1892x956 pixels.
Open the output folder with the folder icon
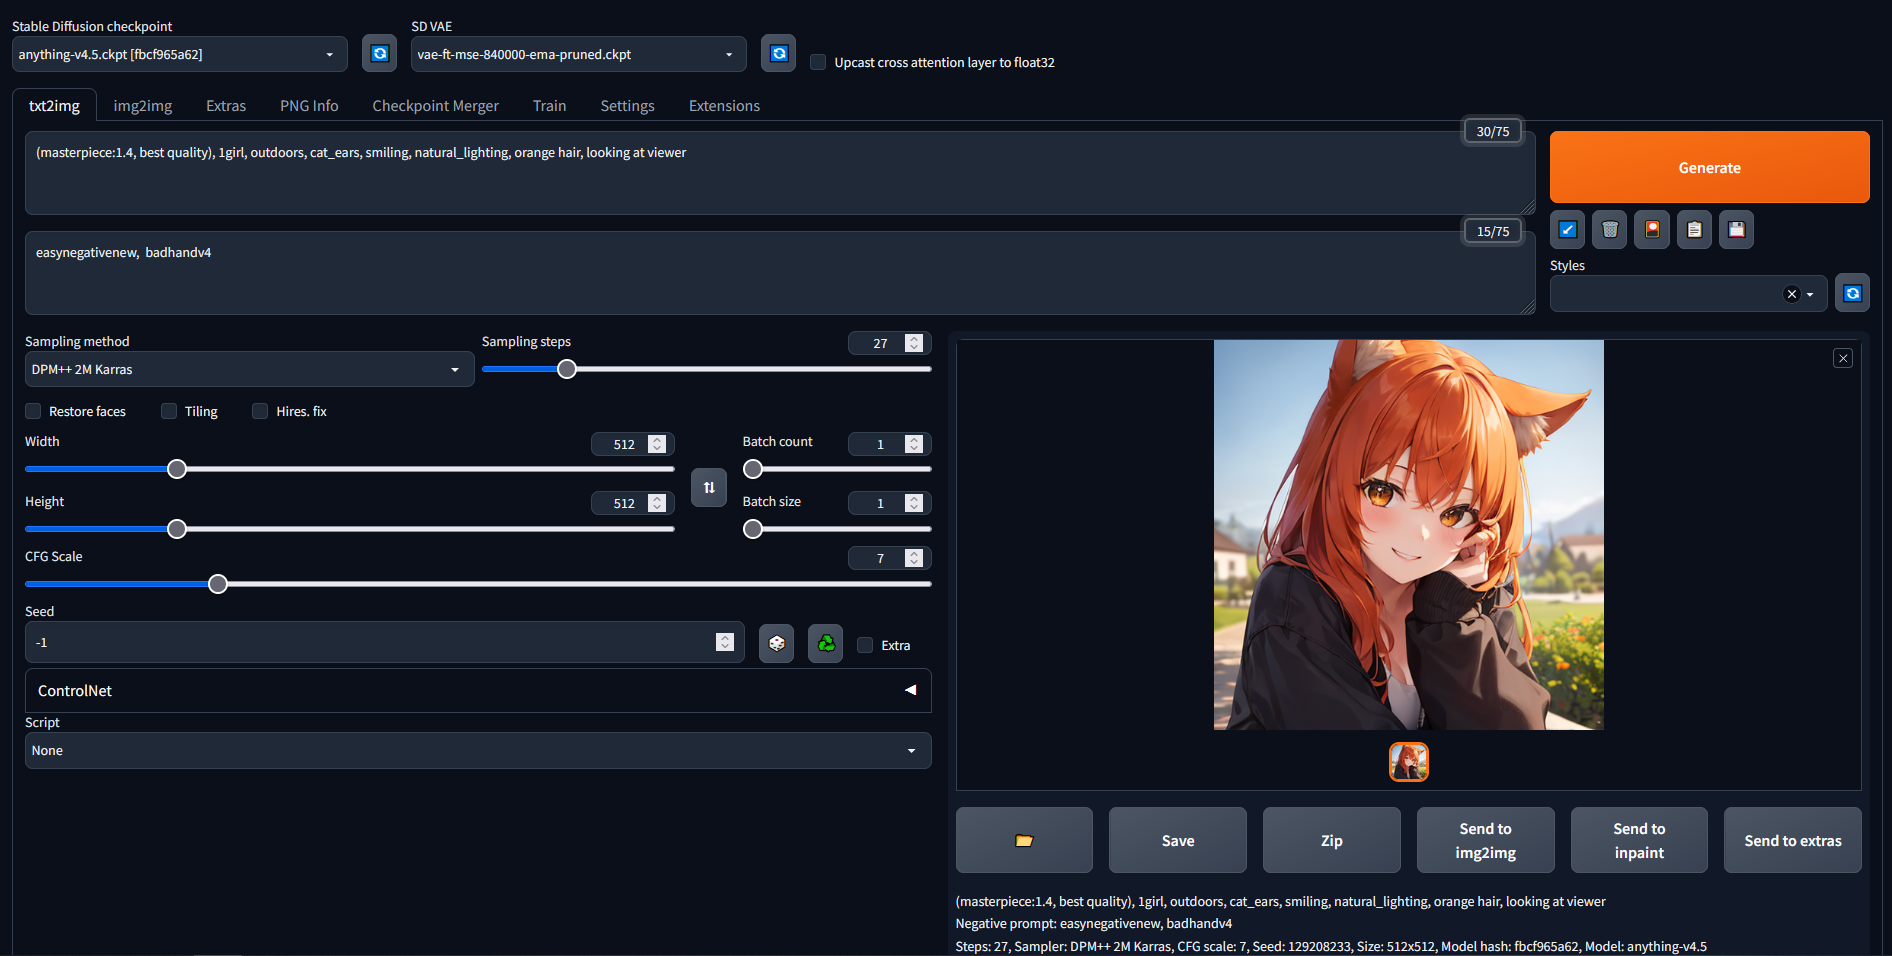pos(1024,841)
